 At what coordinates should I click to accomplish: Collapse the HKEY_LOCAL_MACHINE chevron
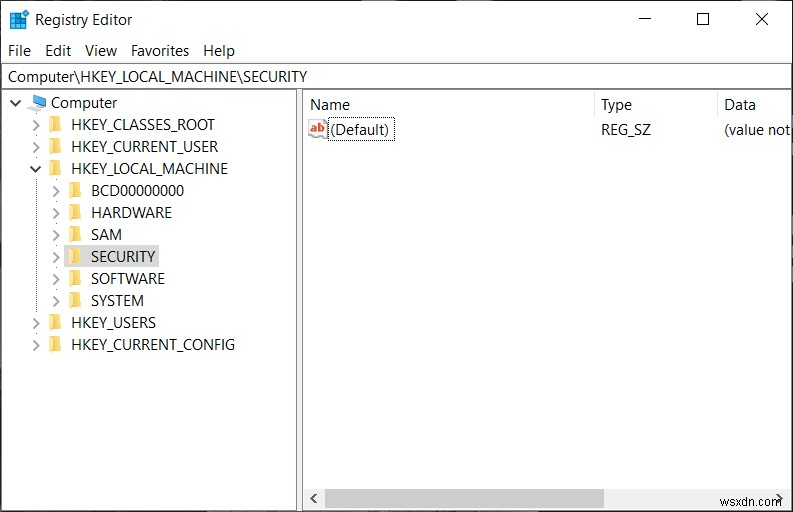35,169
